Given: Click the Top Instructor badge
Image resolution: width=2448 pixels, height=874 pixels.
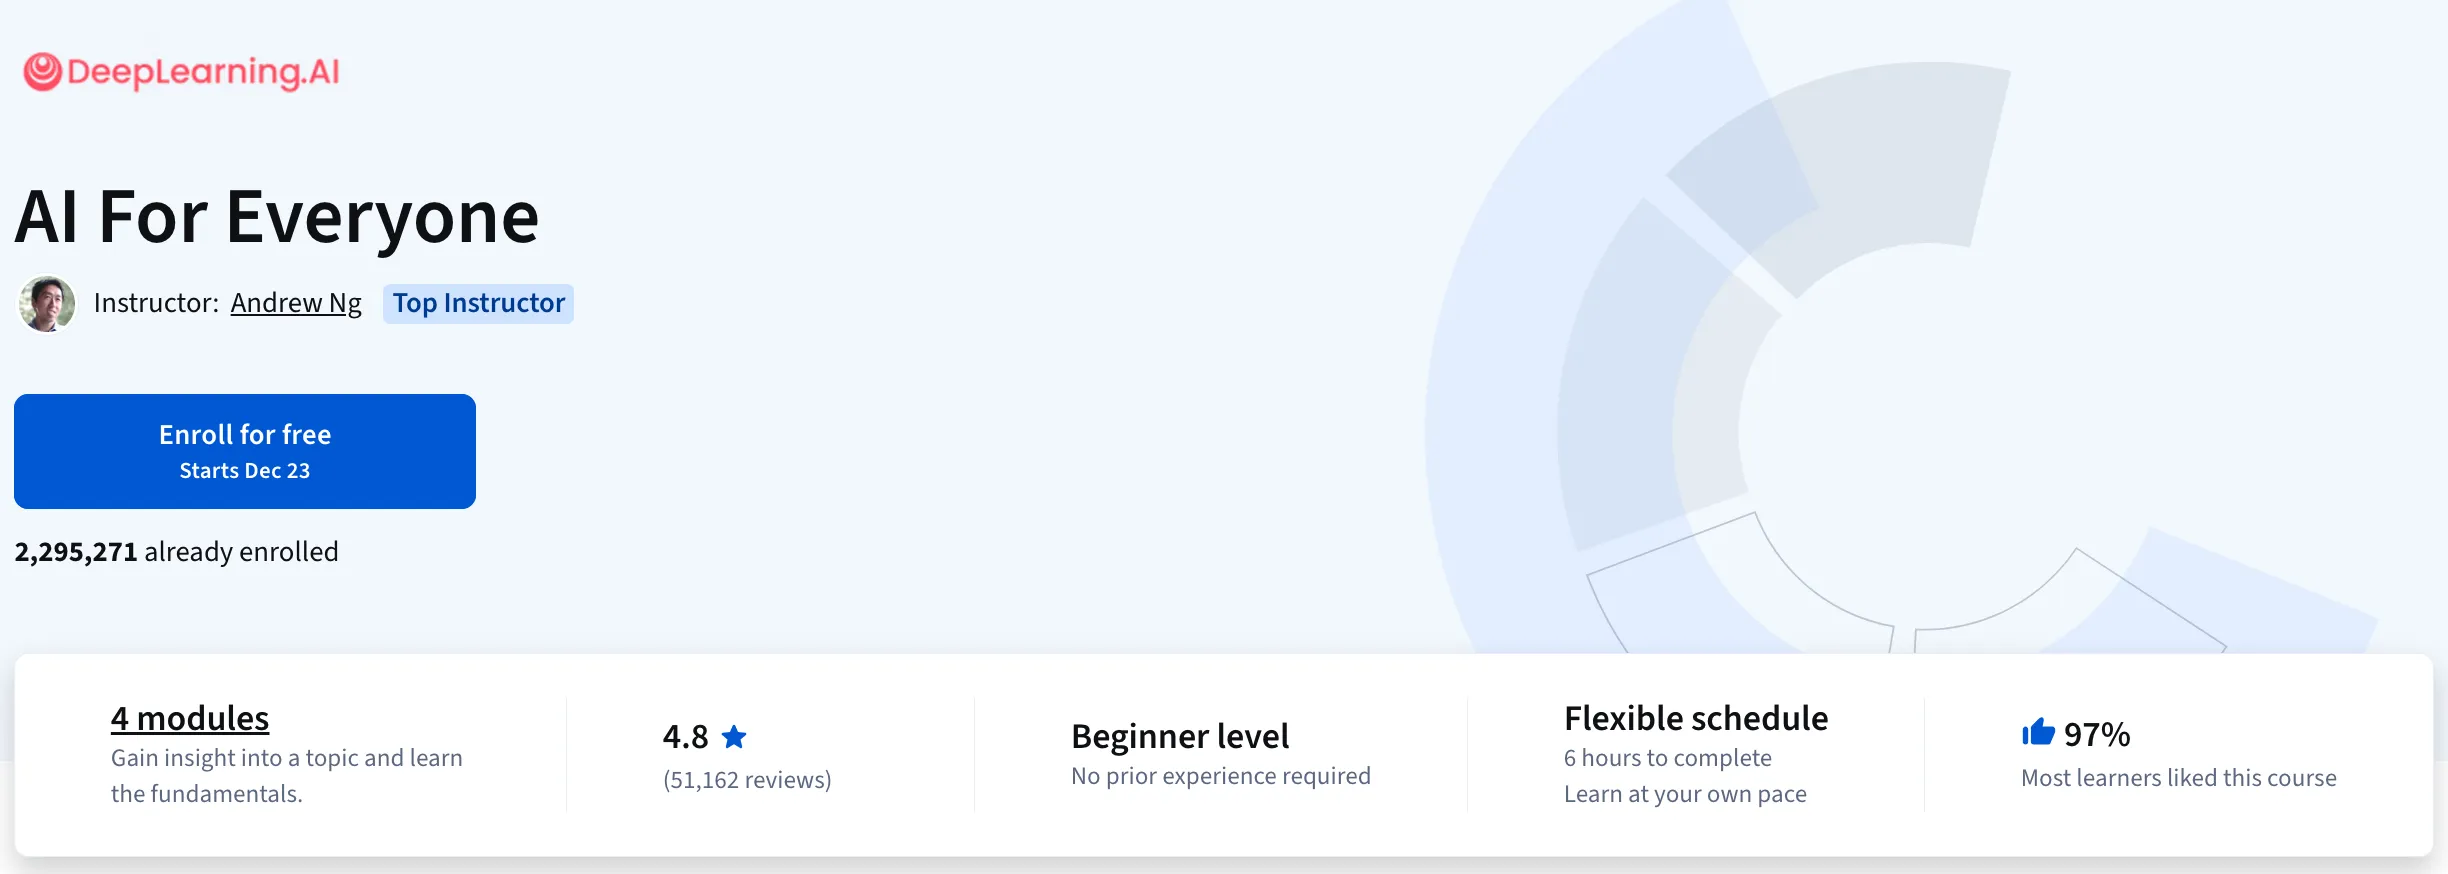Looking at the screenshot, I should tap(478, 303).
